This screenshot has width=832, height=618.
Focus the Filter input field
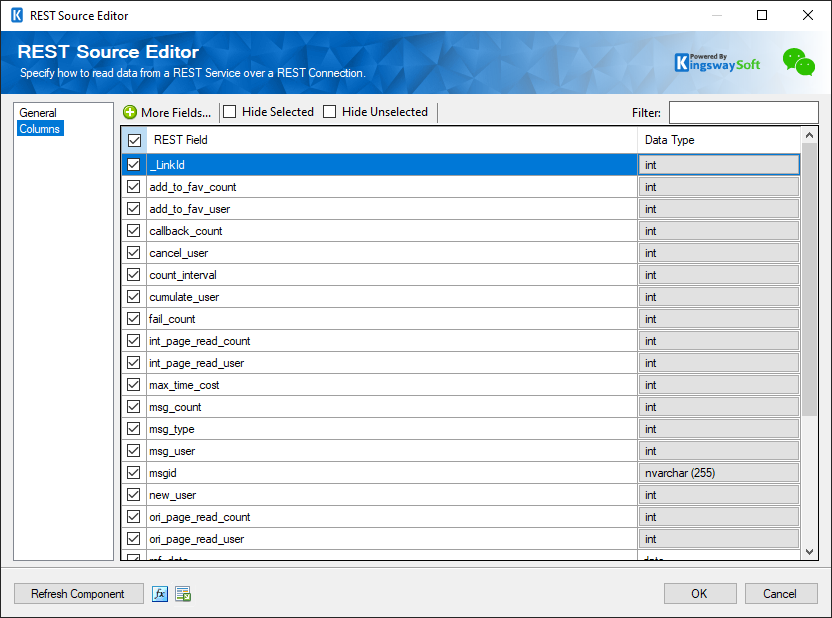coord(743,112)
